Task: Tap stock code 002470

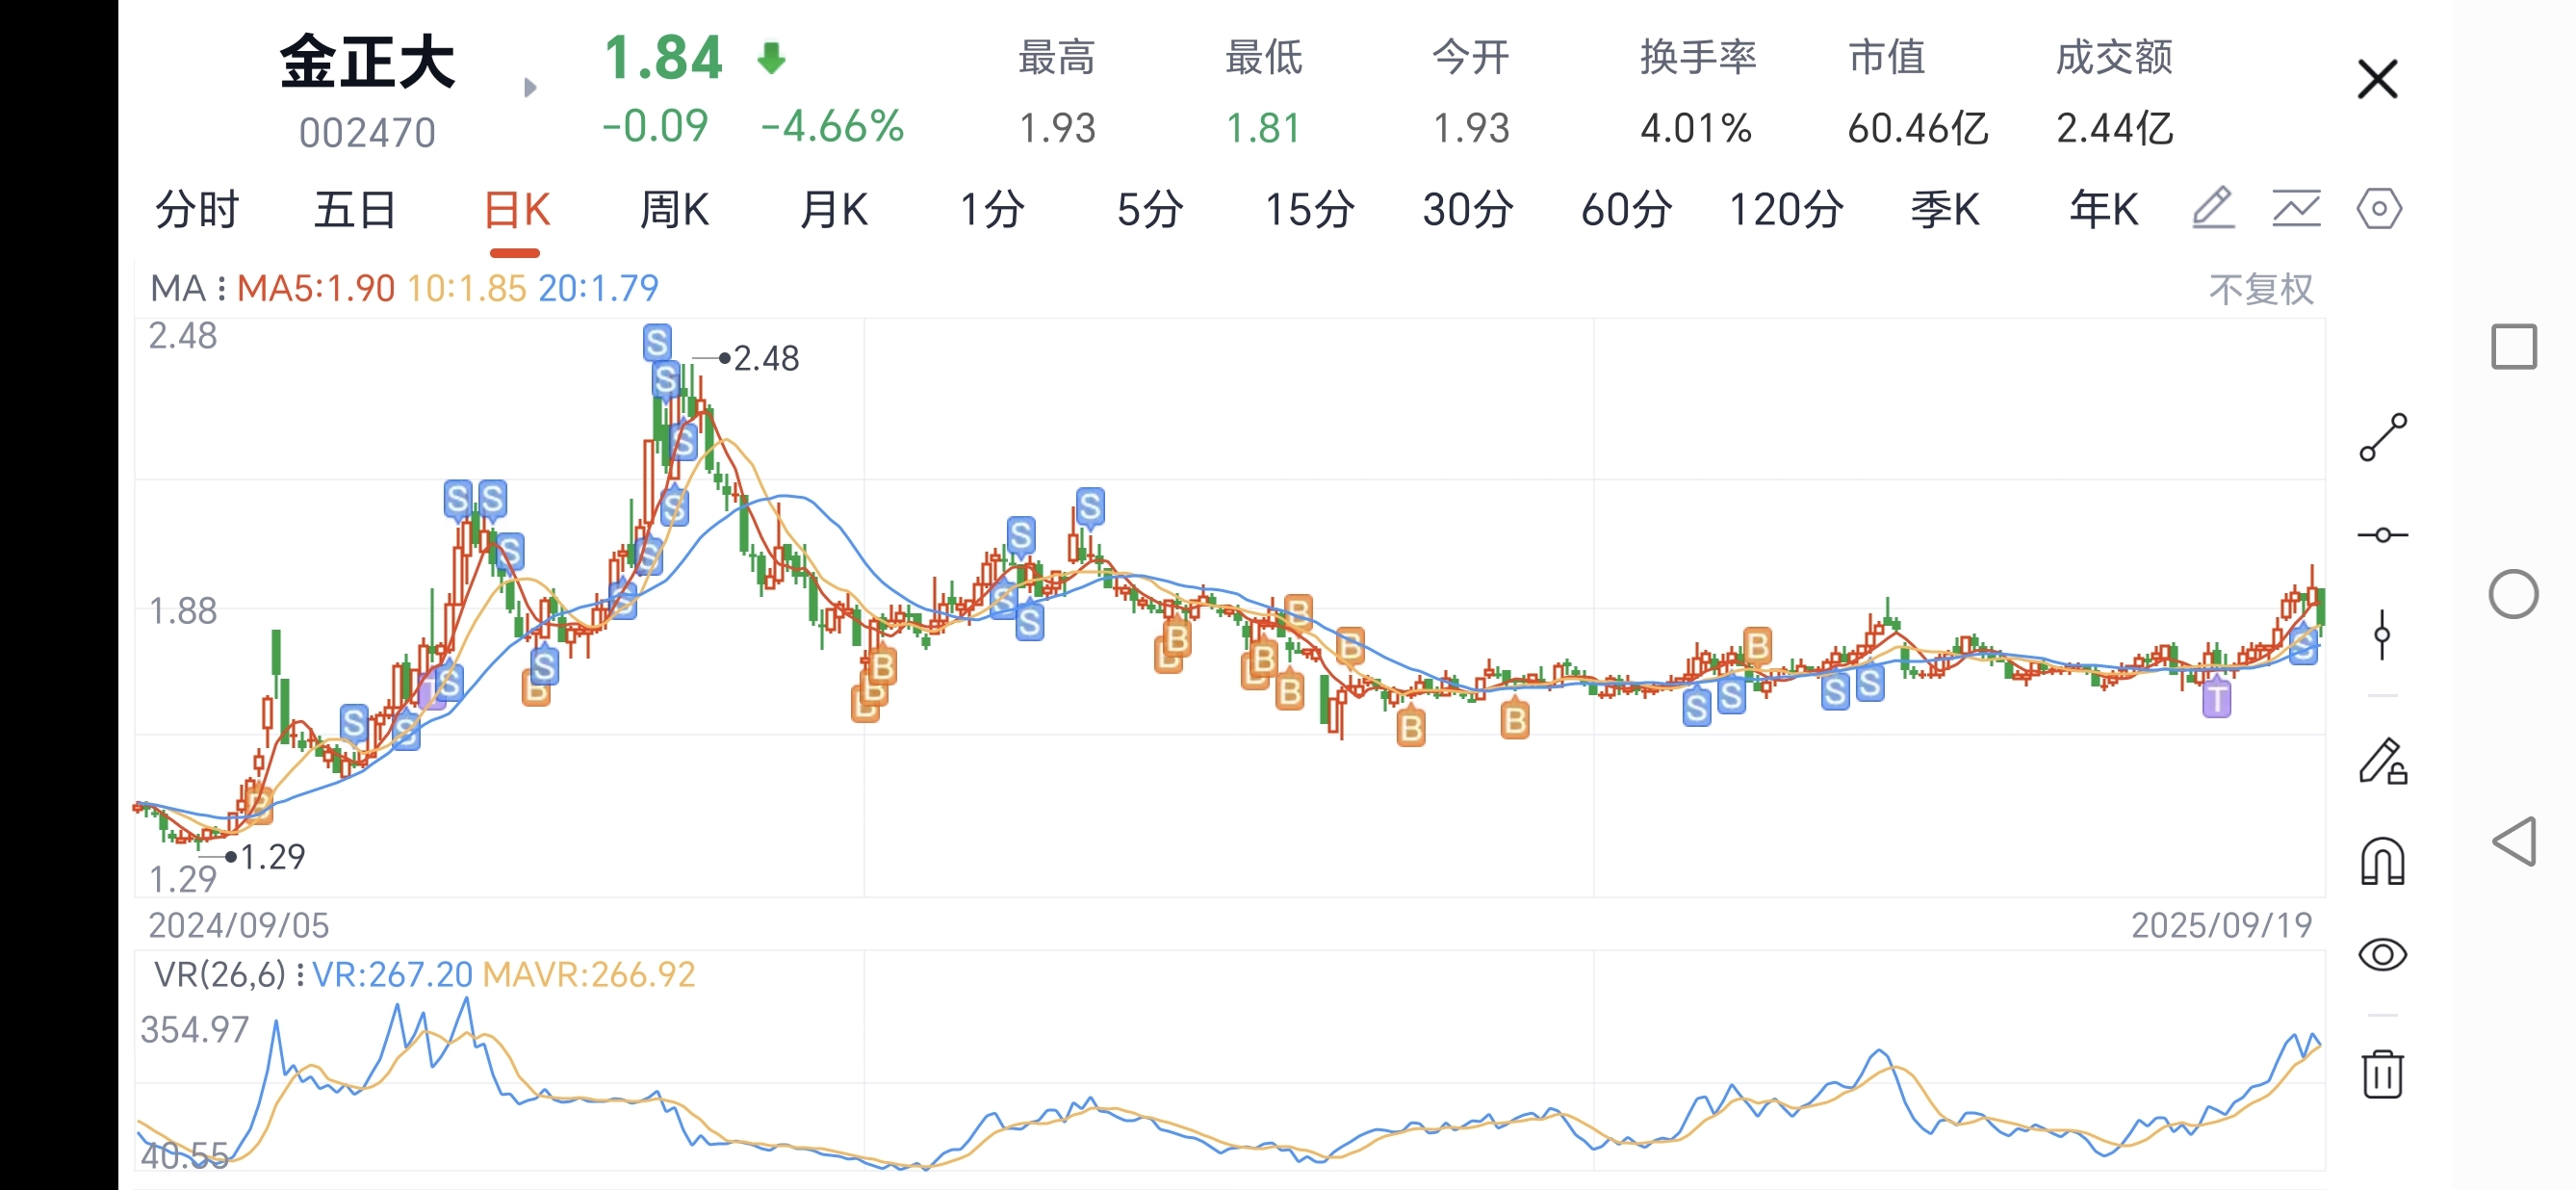Action: click(367, 133)
